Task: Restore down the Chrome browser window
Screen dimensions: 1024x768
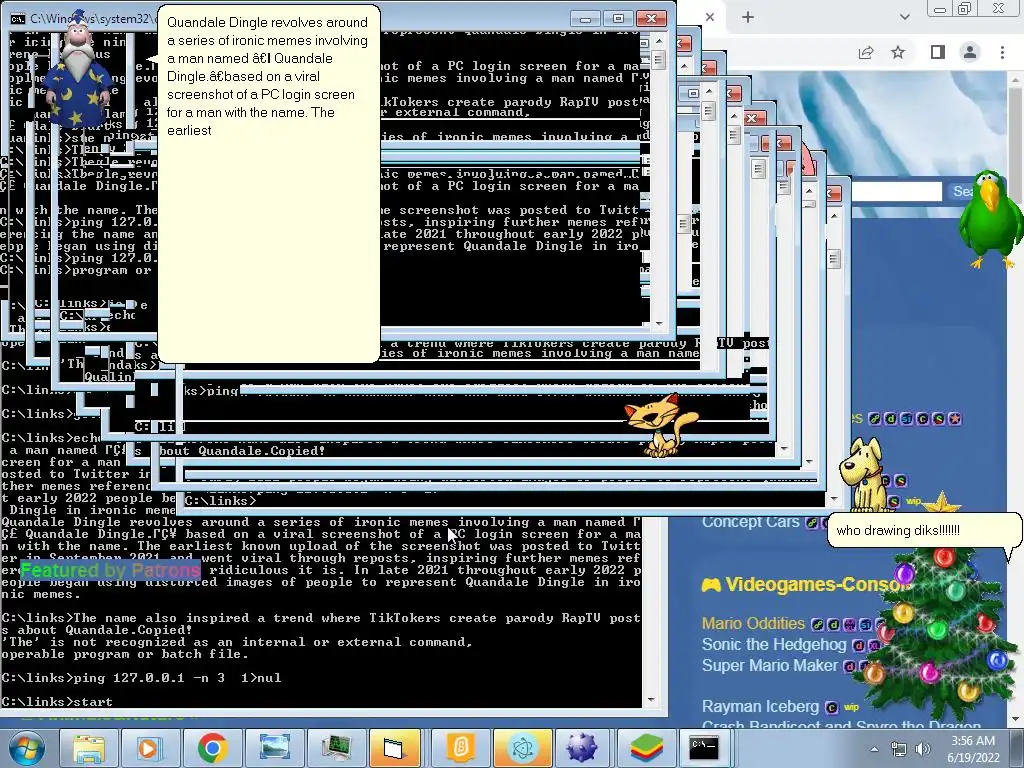Action: click(965, 9)
